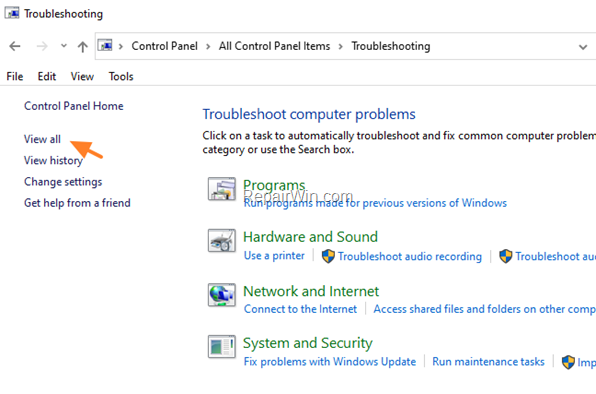Go up one folder level arrow

(x=82, y=46)
